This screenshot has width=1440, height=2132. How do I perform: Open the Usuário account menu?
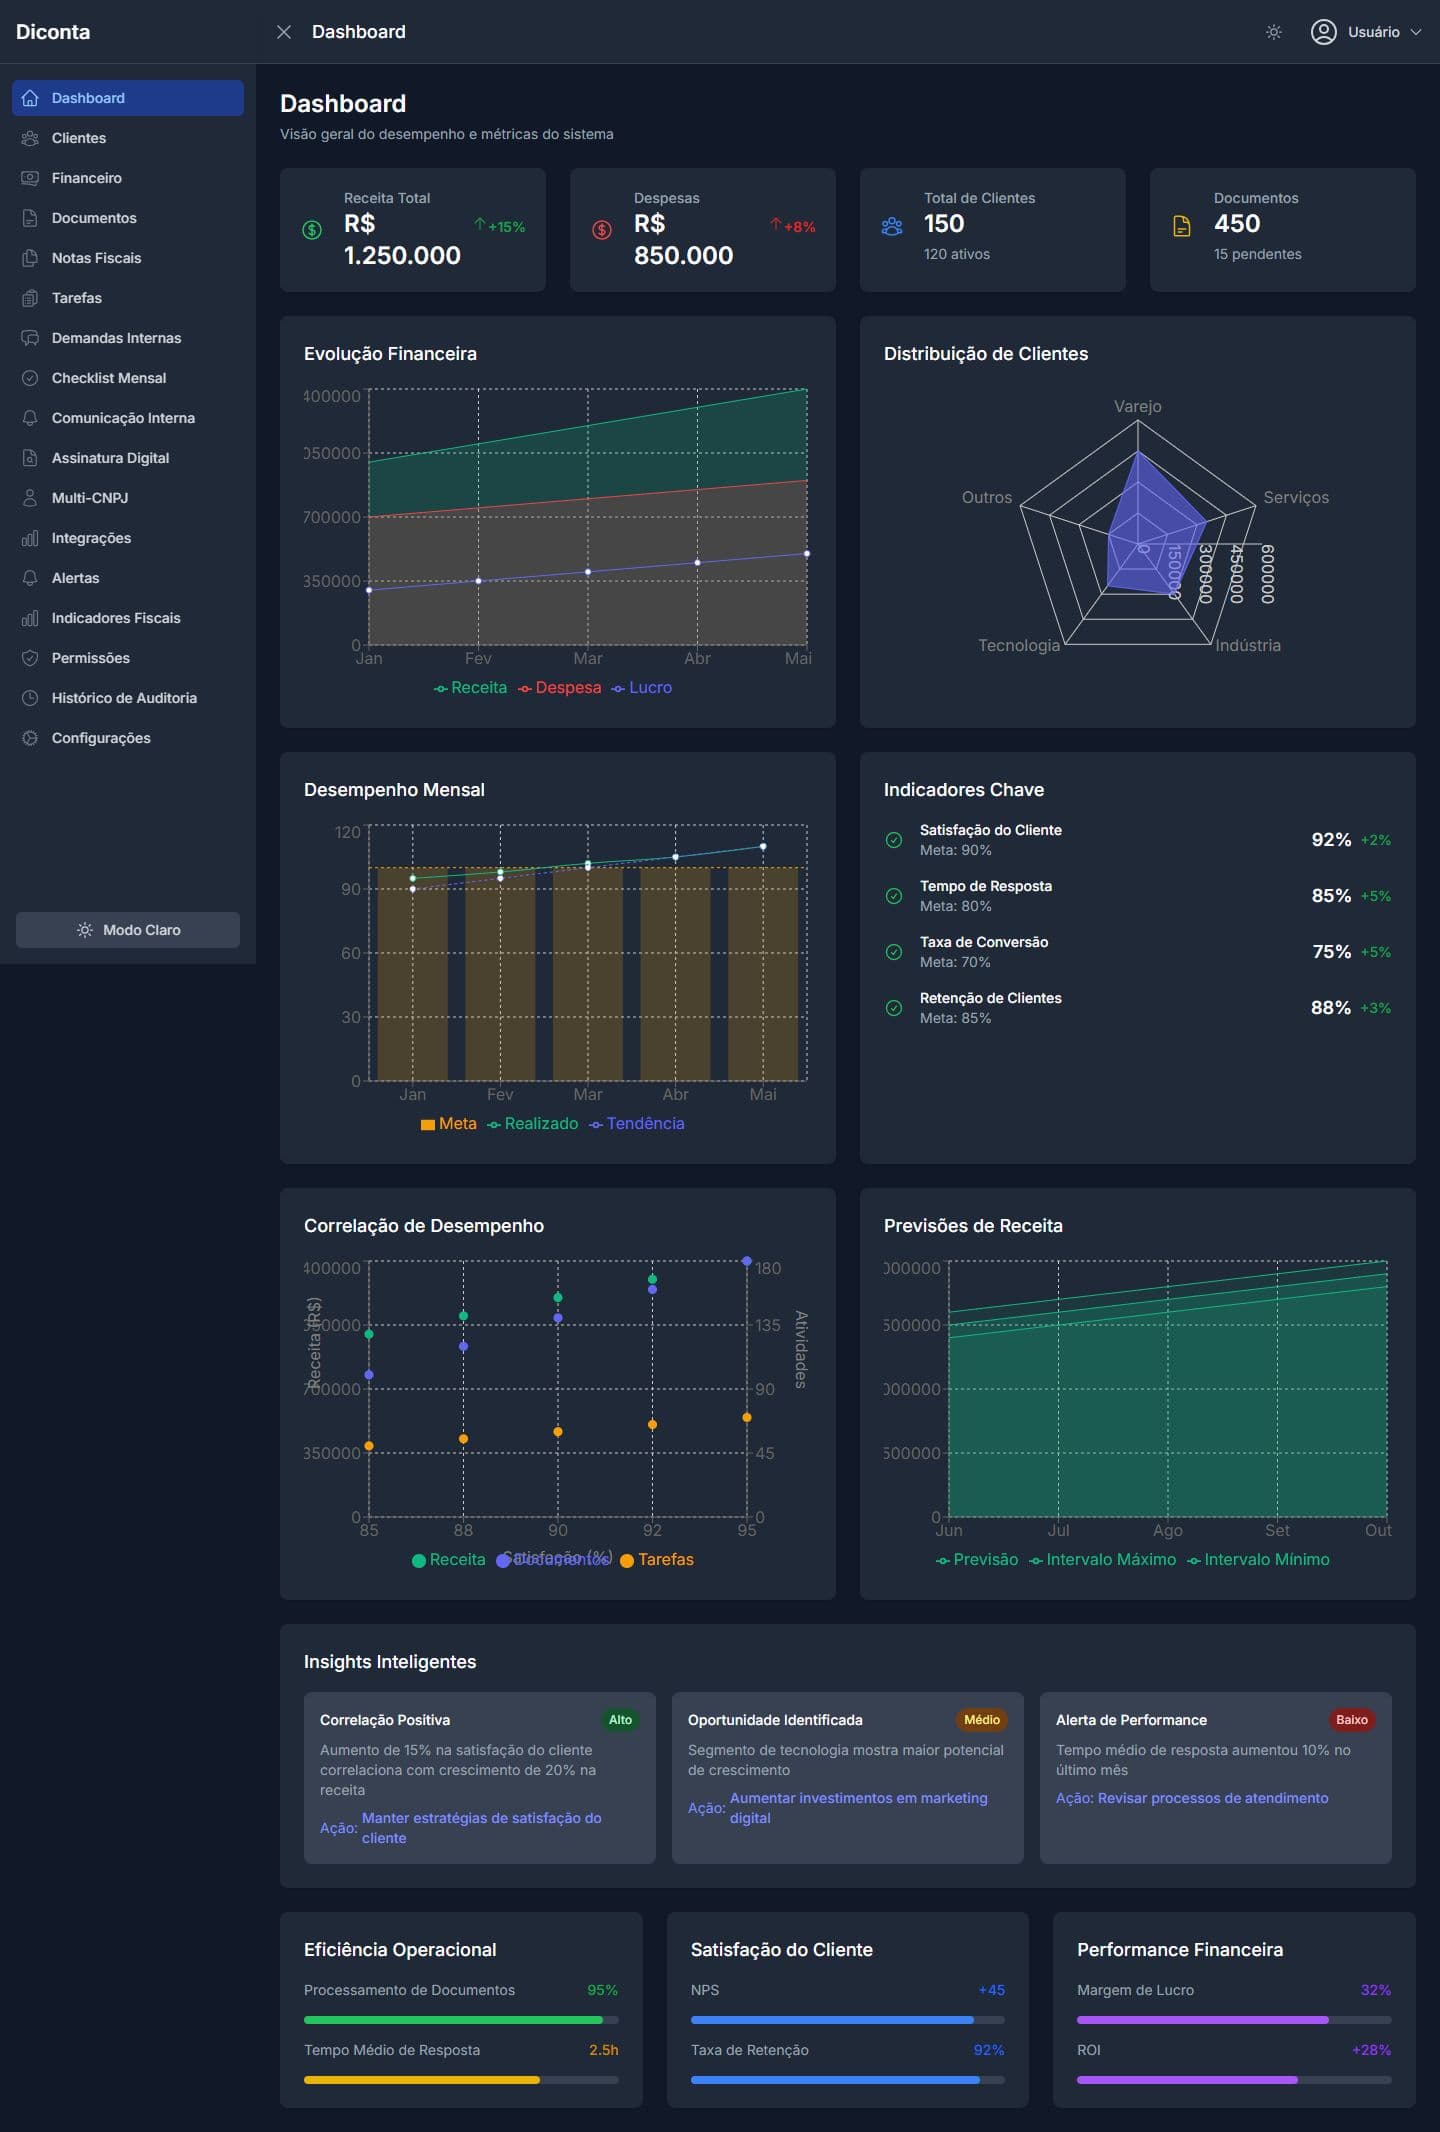point(1366,32)
